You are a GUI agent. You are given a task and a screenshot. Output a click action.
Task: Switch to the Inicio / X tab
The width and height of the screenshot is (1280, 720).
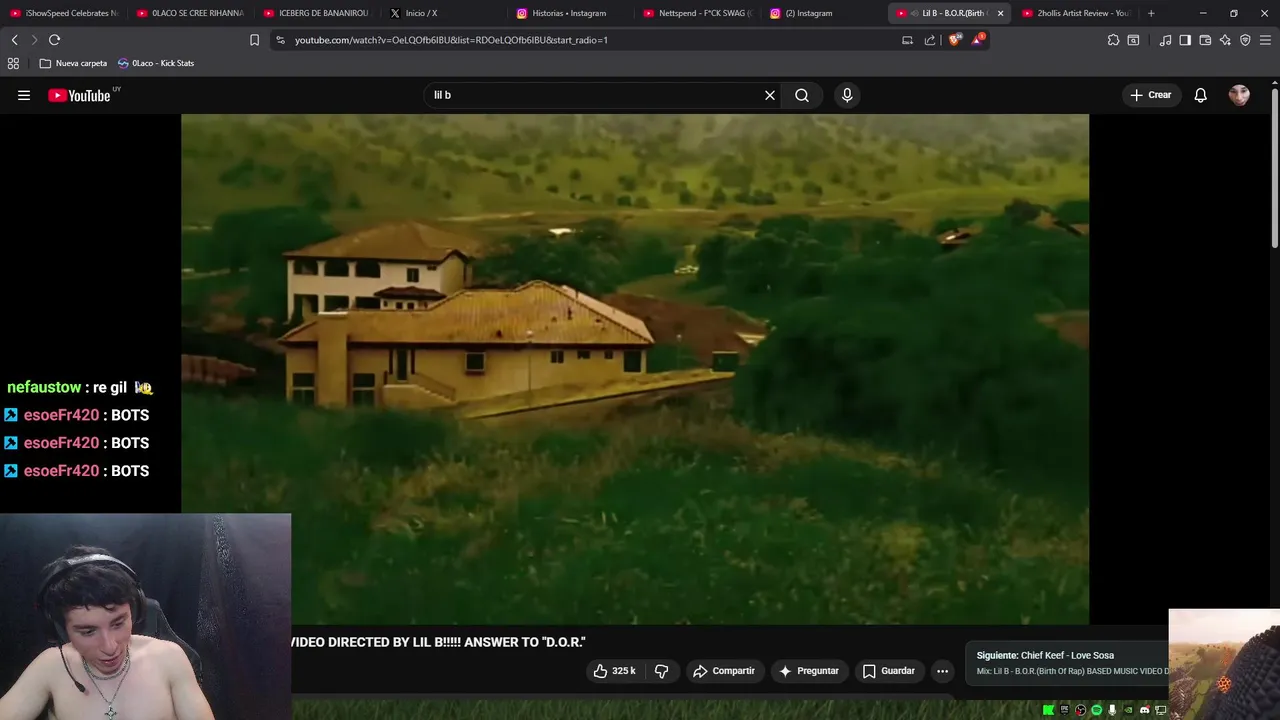(444, 13)
